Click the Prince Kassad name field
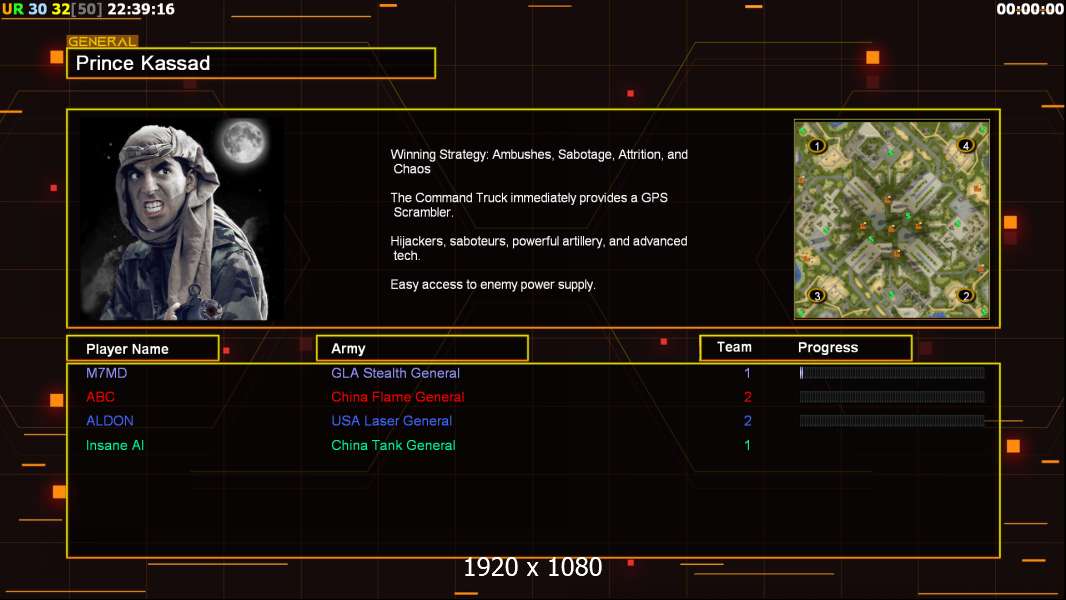 pyautogui.click(x=251, y=63)
